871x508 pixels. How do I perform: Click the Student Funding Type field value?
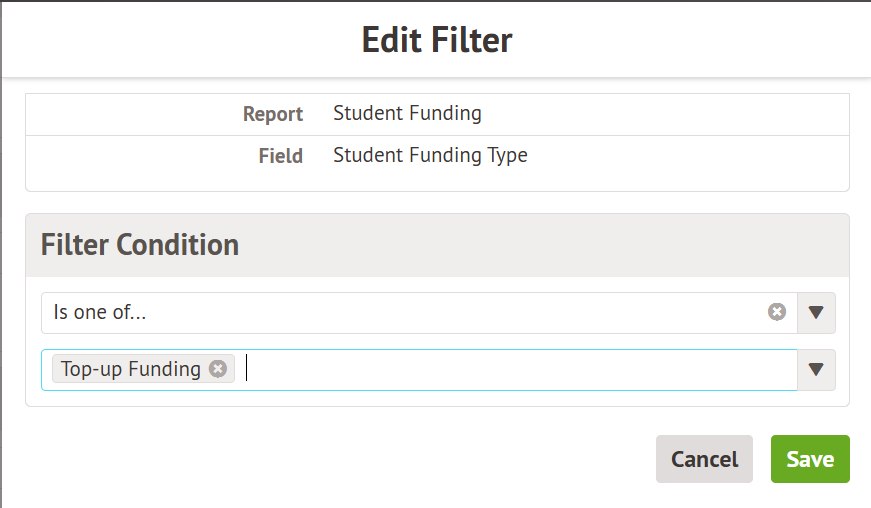click(430, 155)
